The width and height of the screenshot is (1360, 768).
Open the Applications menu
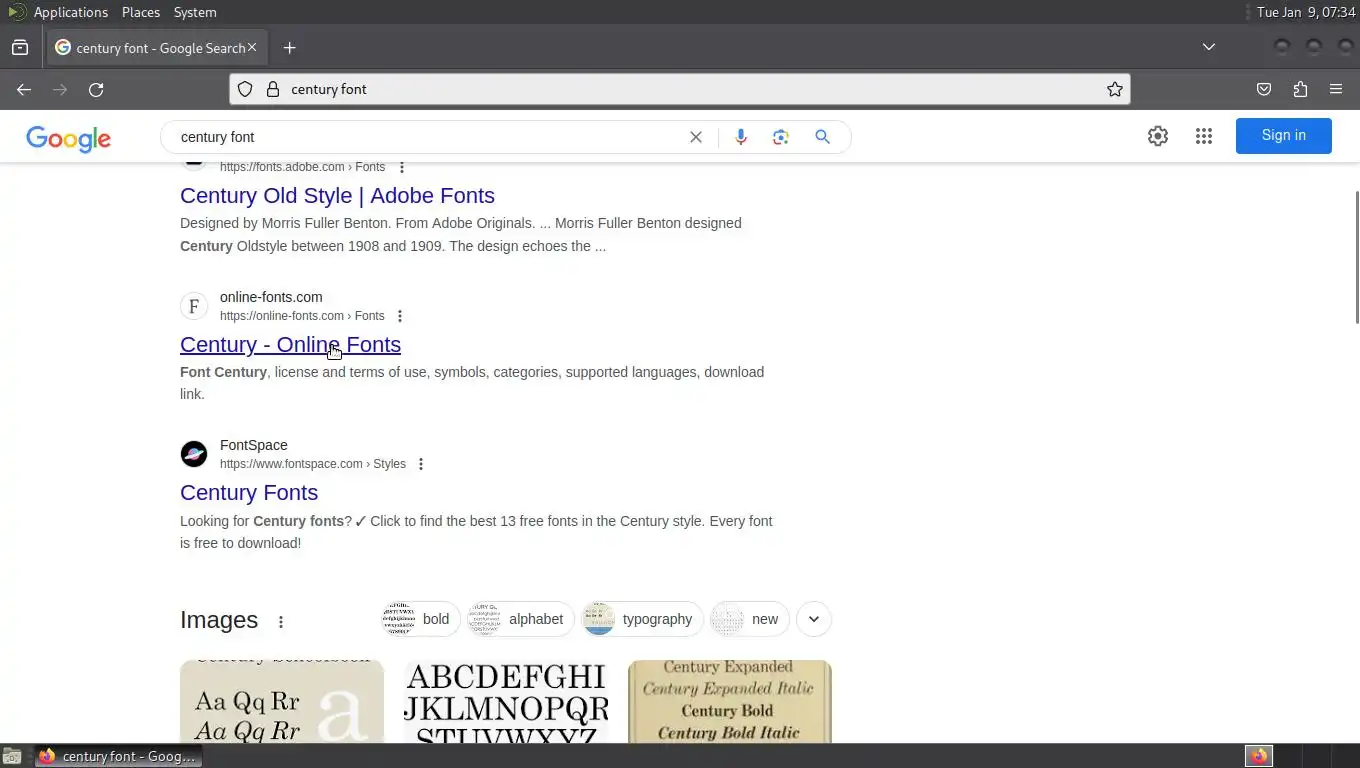click(70, 12)
